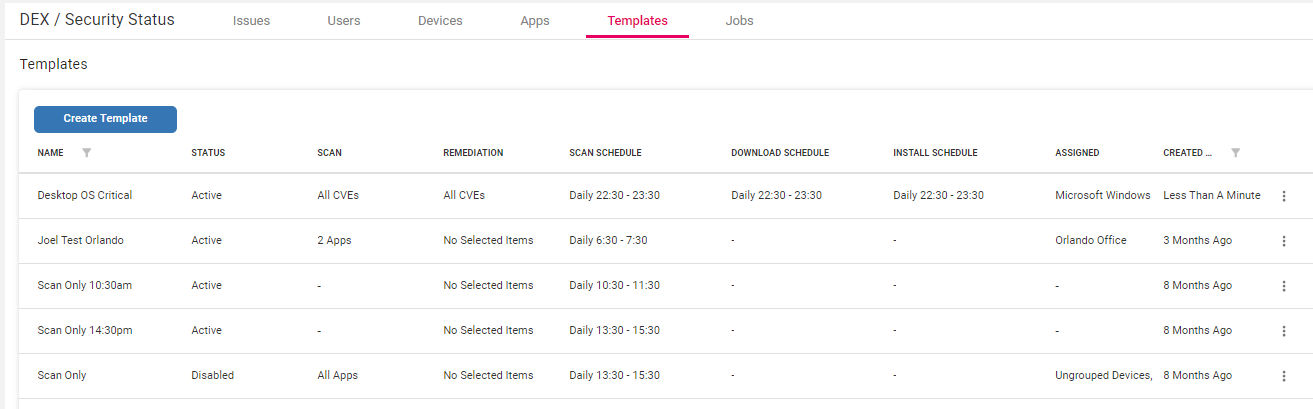Switch to the Issues tab

click(251, 20)
